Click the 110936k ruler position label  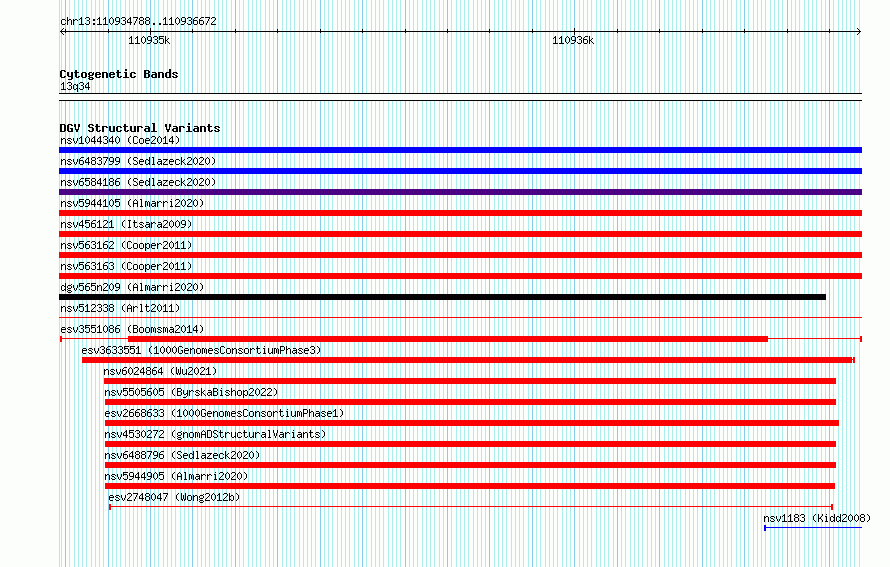tap(573, 40)
